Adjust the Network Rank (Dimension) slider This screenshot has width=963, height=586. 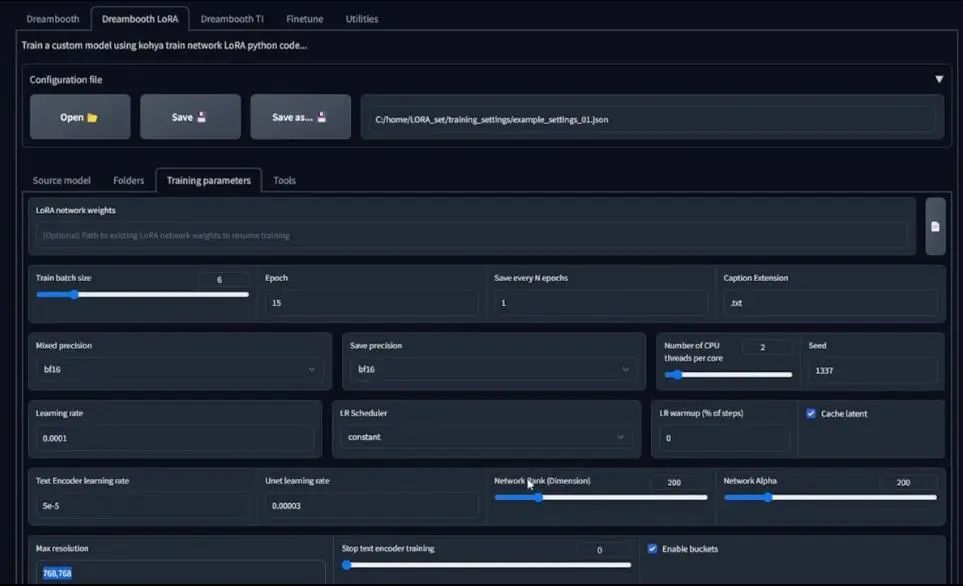pos(601,498)
